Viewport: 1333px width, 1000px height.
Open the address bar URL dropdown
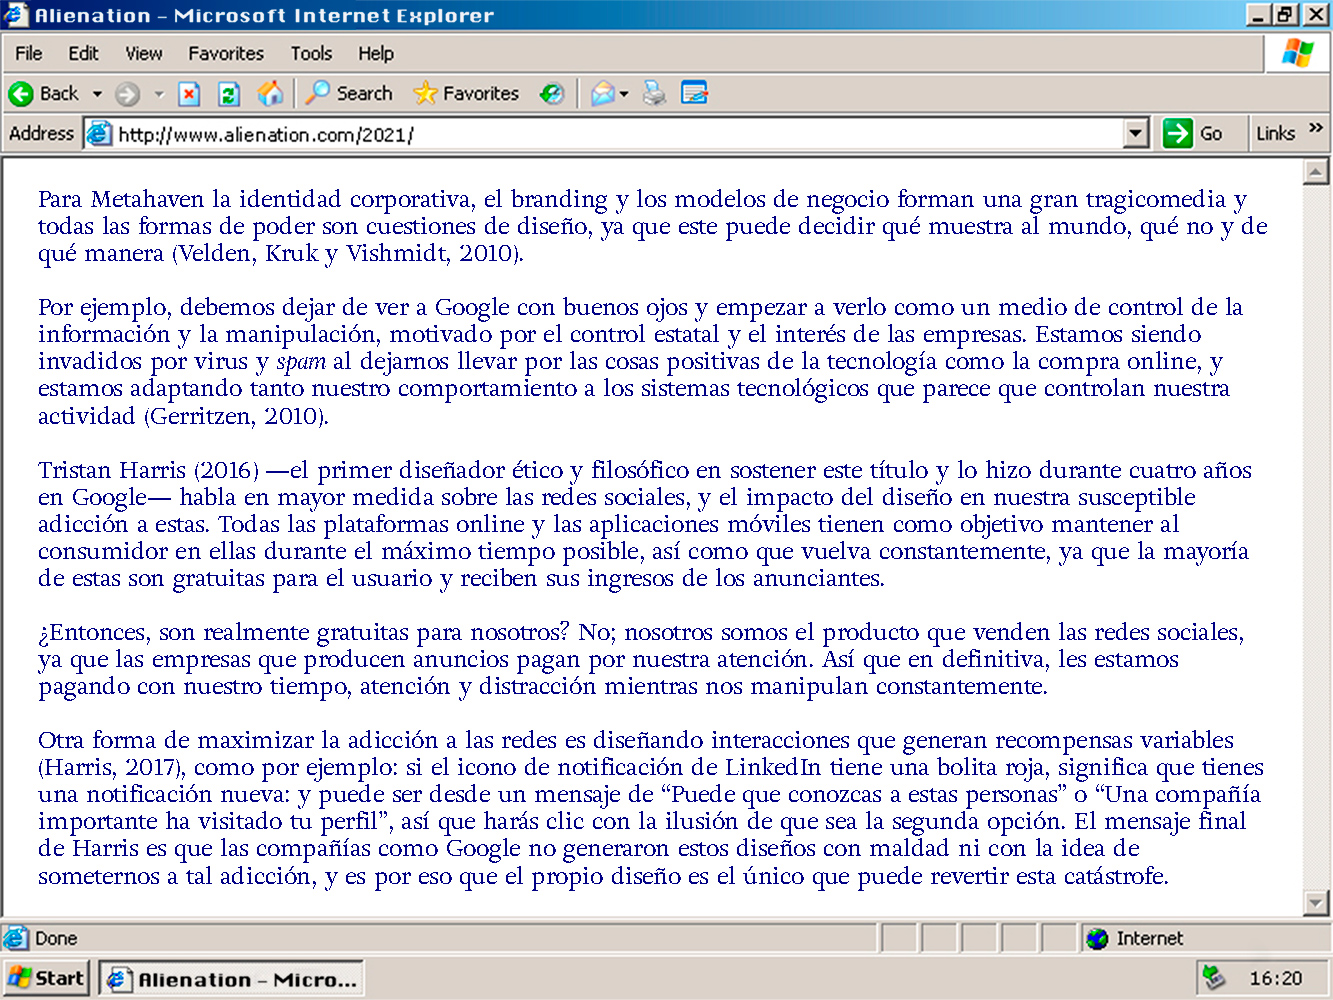pos(1135,134)
